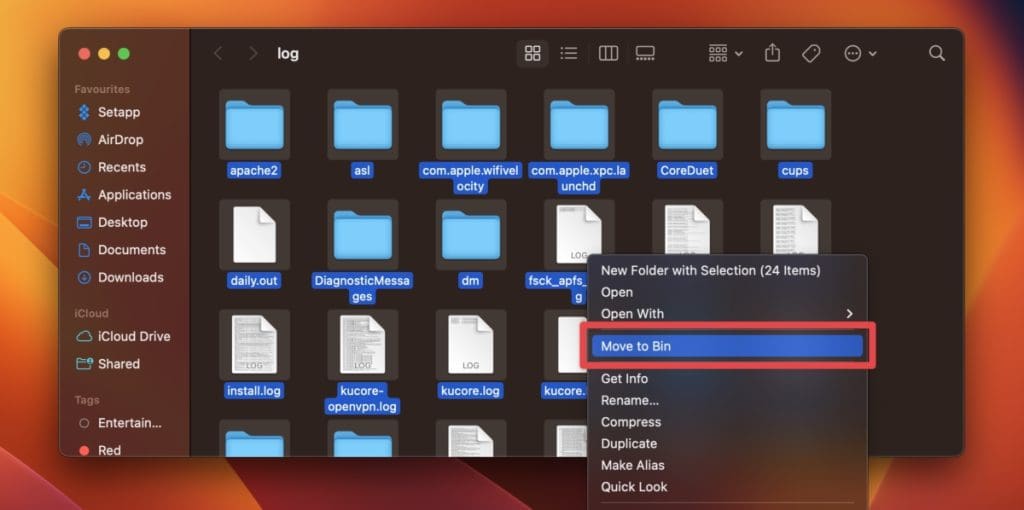Select the Red tag in sidebar
1024x510 pixels.
[109, 451]
